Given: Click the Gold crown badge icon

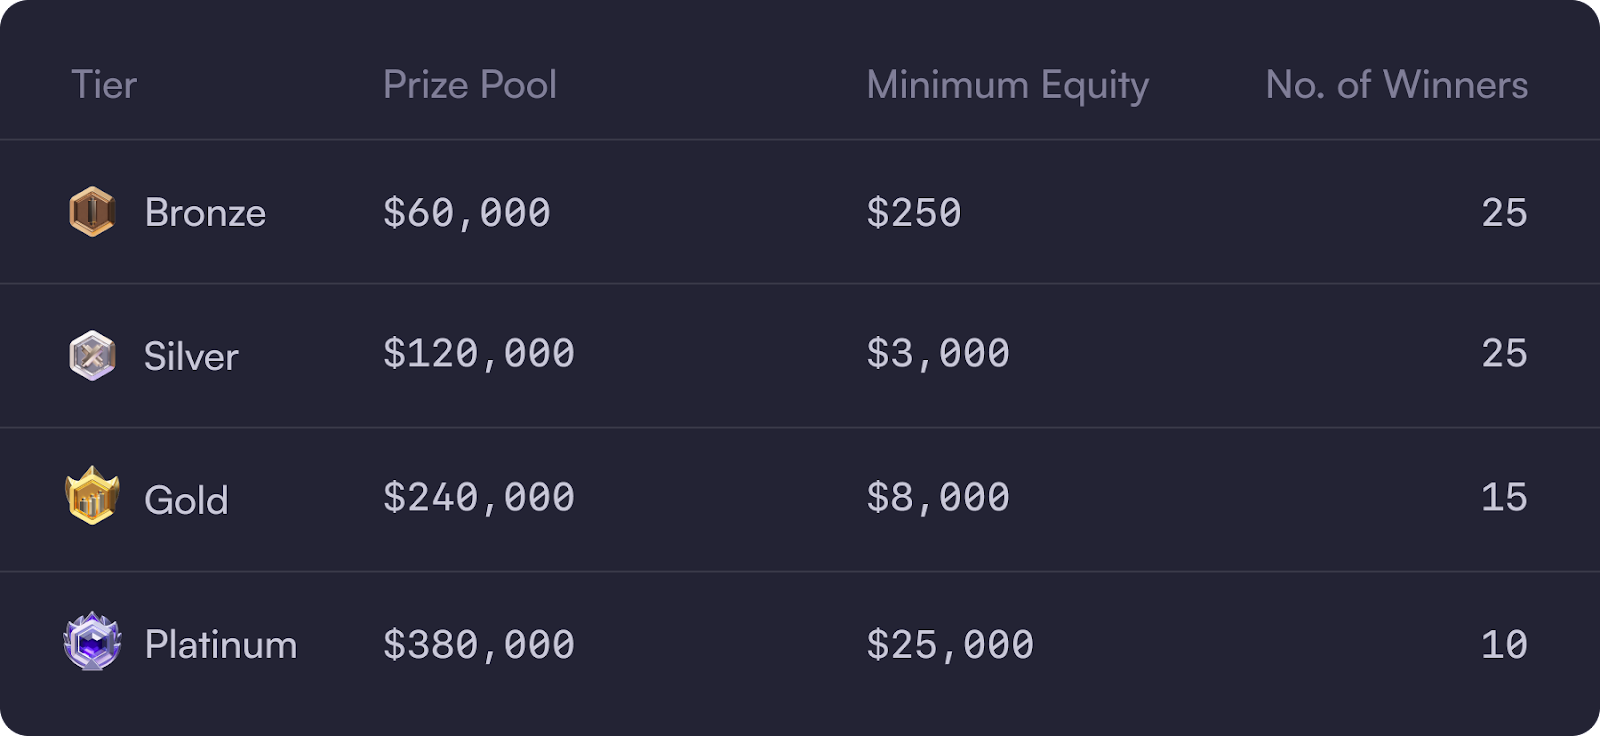Looking at the screenshot, I should pyautogui.click(x=92, y=496).
